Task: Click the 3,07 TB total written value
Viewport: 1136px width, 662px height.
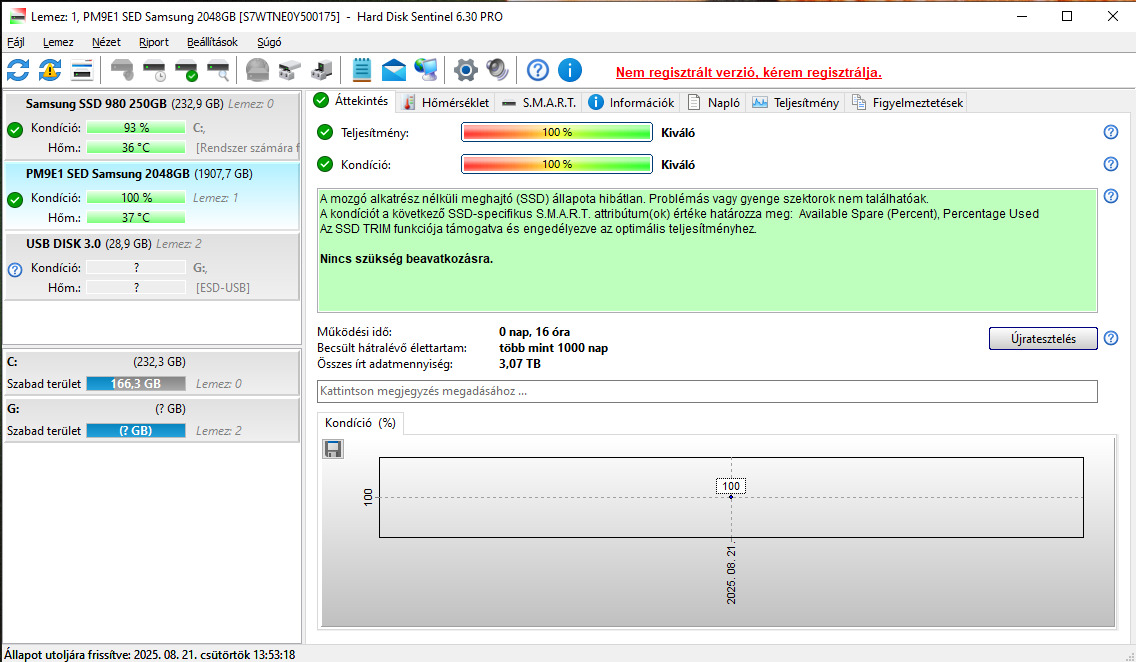Action: (519, 364)
